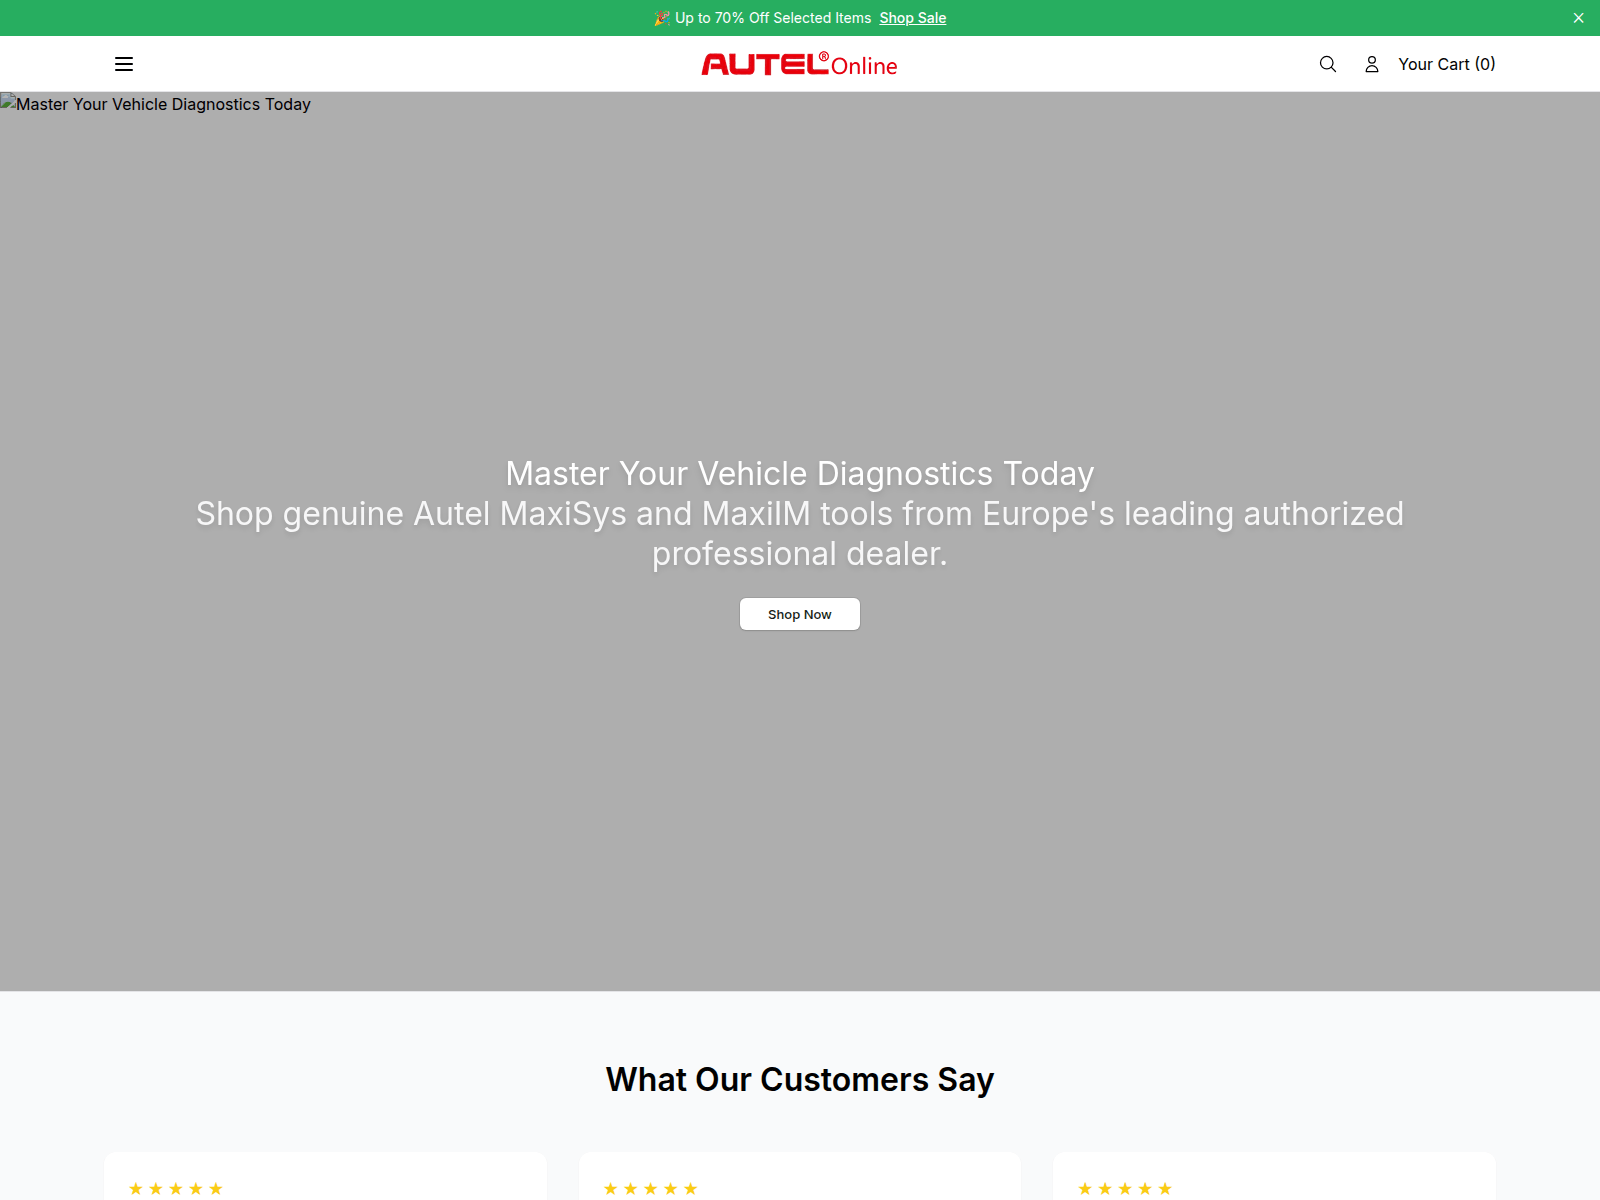Open the Shop Sale link
This screenshot has height=1200, width=1600.
(912, 18)
